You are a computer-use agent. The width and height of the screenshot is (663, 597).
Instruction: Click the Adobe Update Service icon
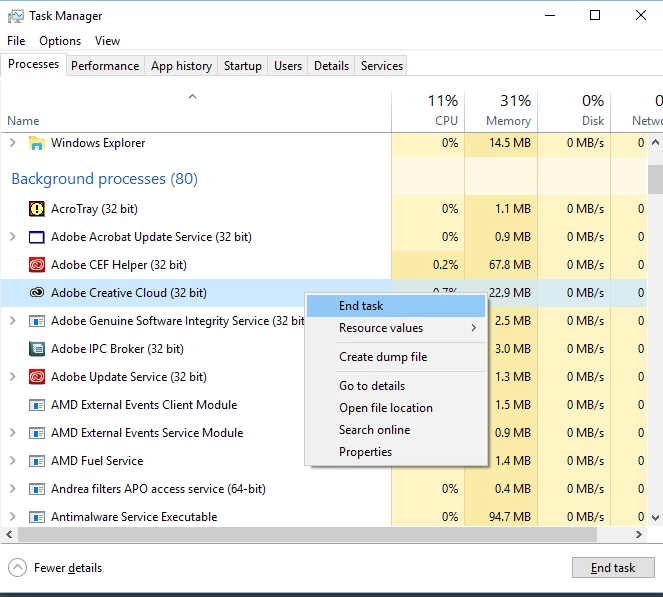[37, 377]
